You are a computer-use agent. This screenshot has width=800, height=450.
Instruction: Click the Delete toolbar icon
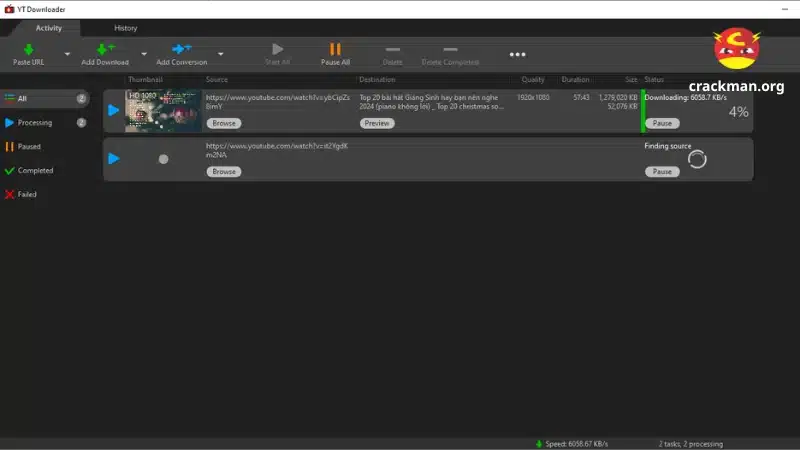pos(392,49)
